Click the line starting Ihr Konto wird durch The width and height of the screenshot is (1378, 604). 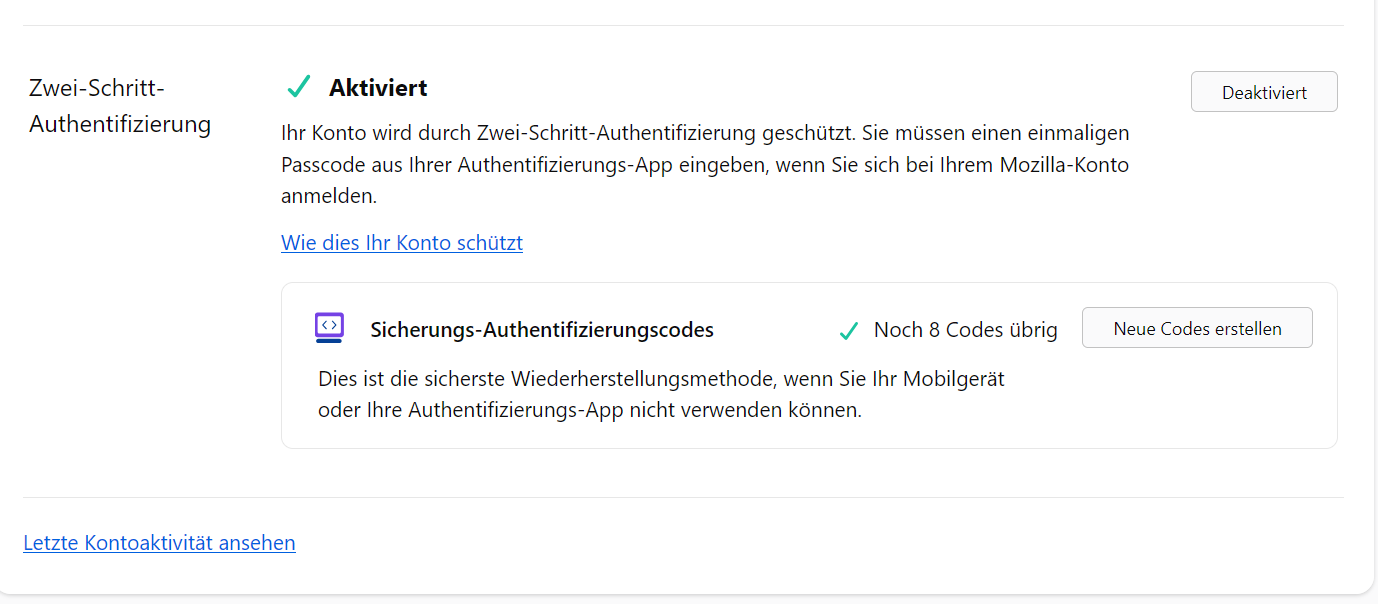(705, 132)
